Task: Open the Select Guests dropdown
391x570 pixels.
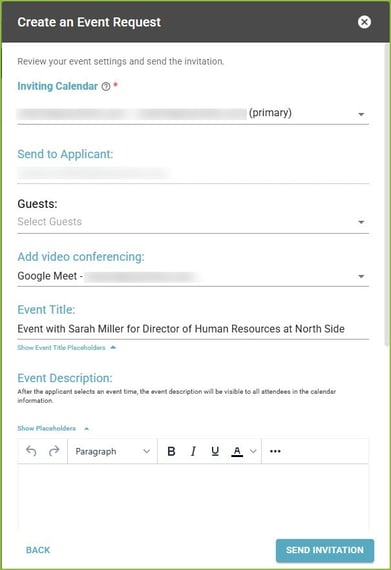Action: (193, 222)
